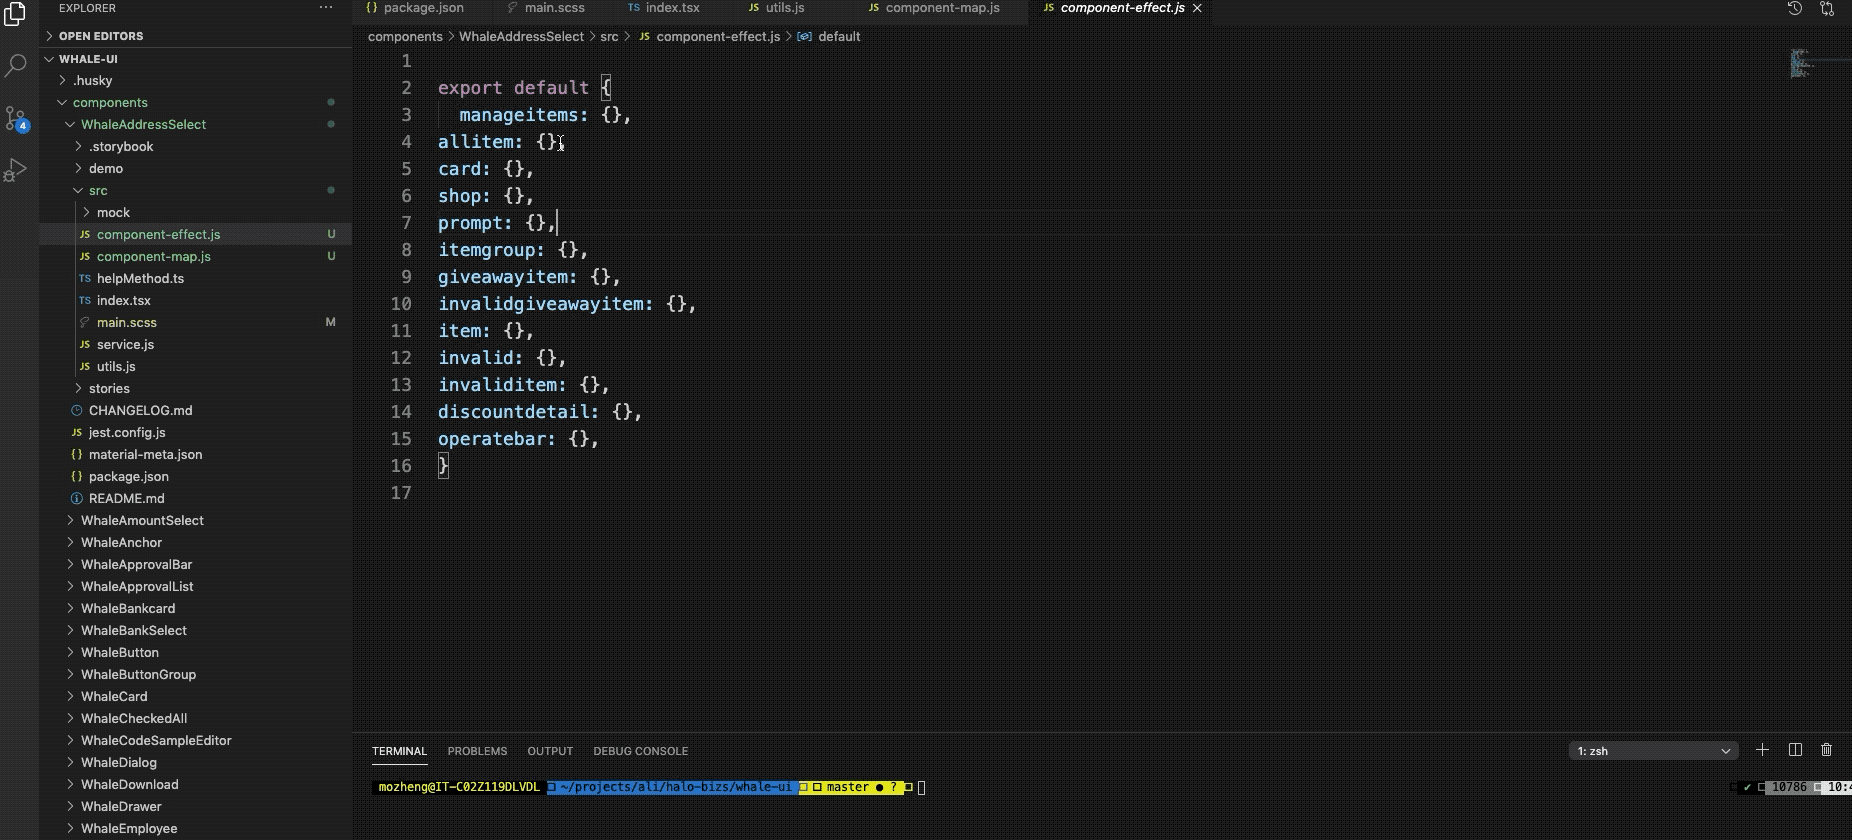
Task: Close the component-effect.js editor tab
Action: tap(1197, 8)
